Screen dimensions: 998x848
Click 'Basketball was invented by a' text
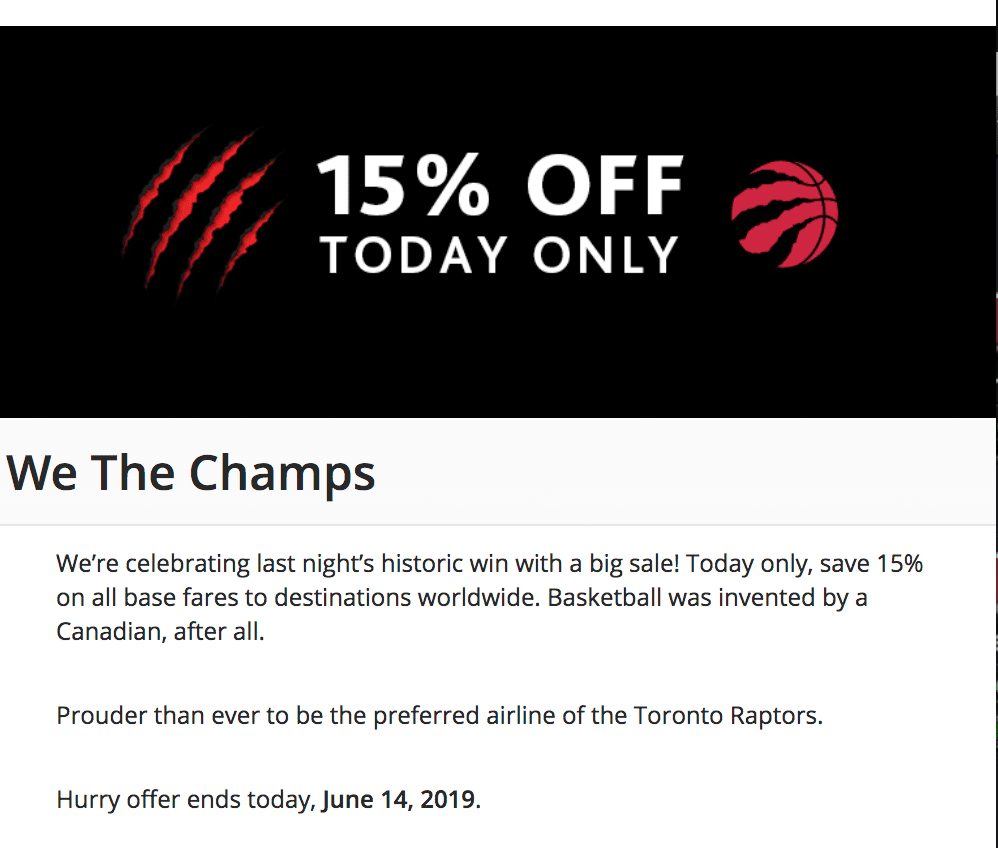click(707, 598)
